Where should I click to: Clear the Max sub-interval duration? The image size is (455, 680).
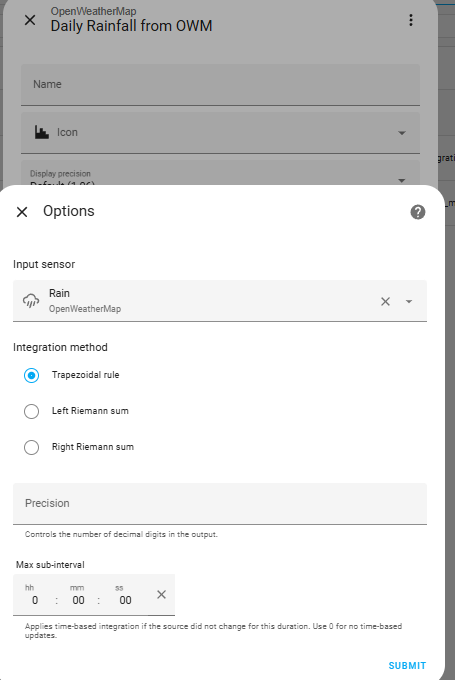click(161, 595)
